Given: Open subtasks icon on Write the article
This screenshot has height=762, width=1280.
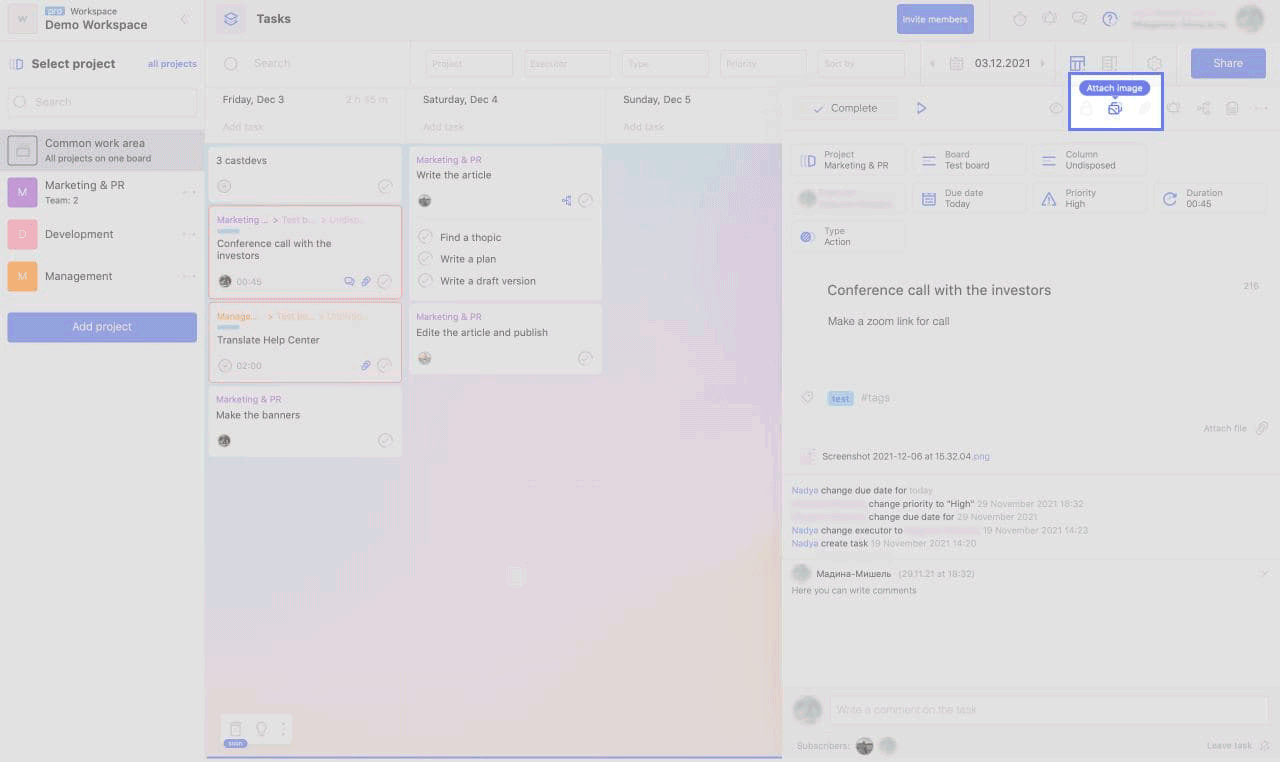Looking at the screenshot, I should tap(566, 200).
